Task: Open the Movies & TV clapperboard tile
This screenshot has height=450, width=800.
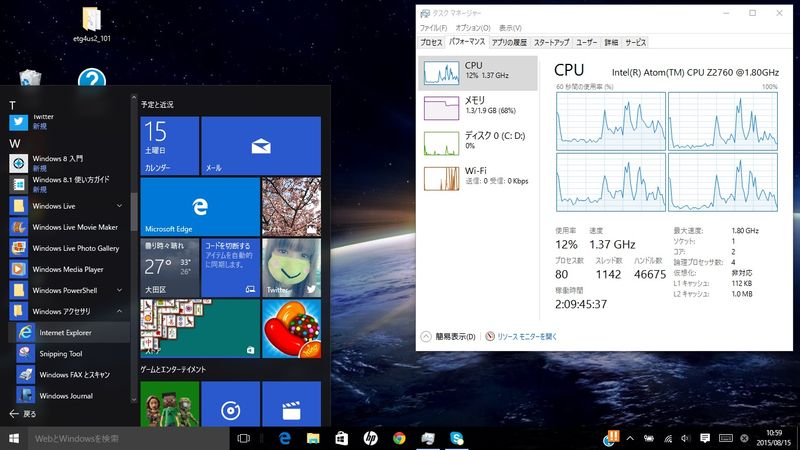Action: tap(291, 404)
